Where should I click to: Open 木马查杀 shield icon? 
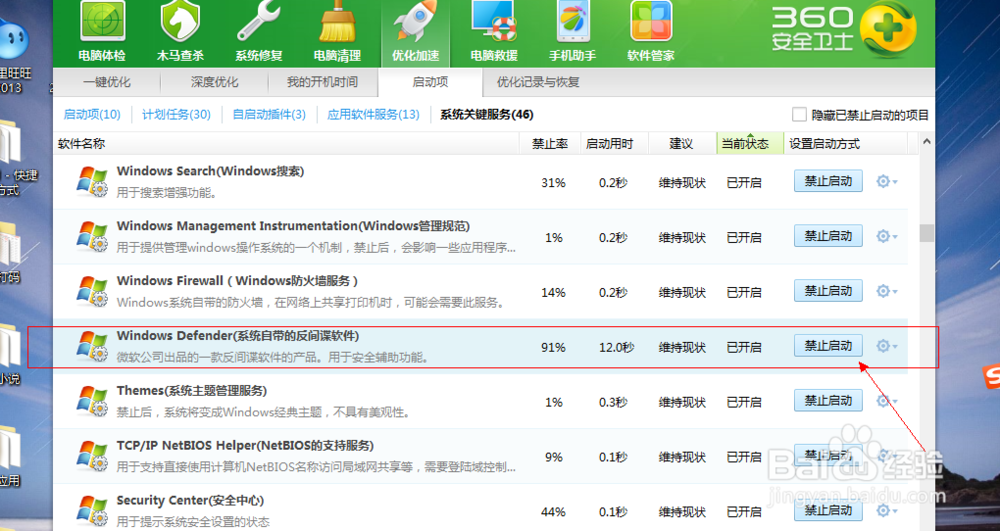(x=180, y=22)
